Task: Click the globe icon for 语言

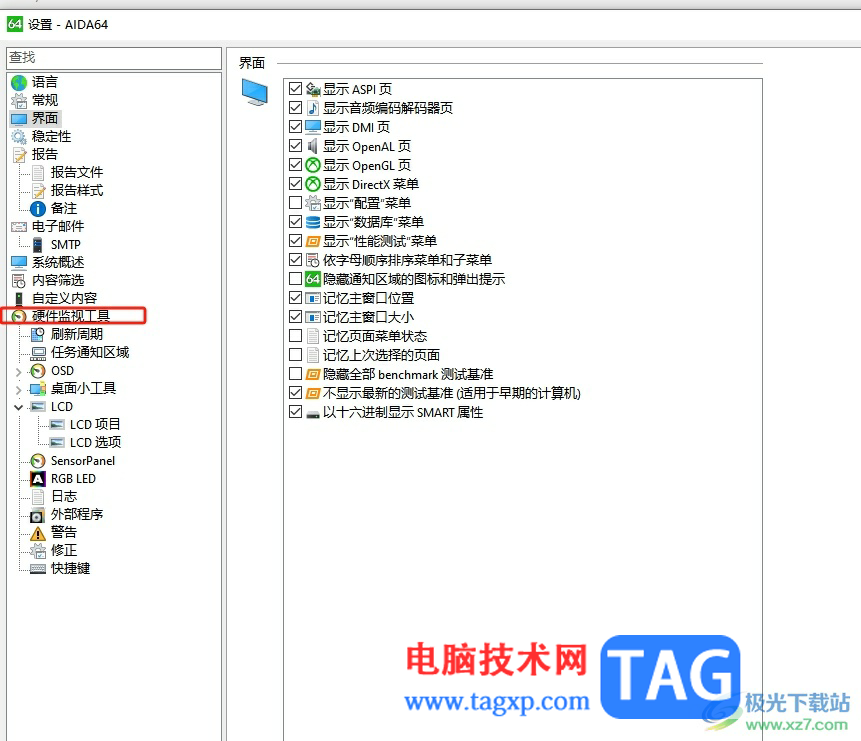Action: (x=19, y=82)
